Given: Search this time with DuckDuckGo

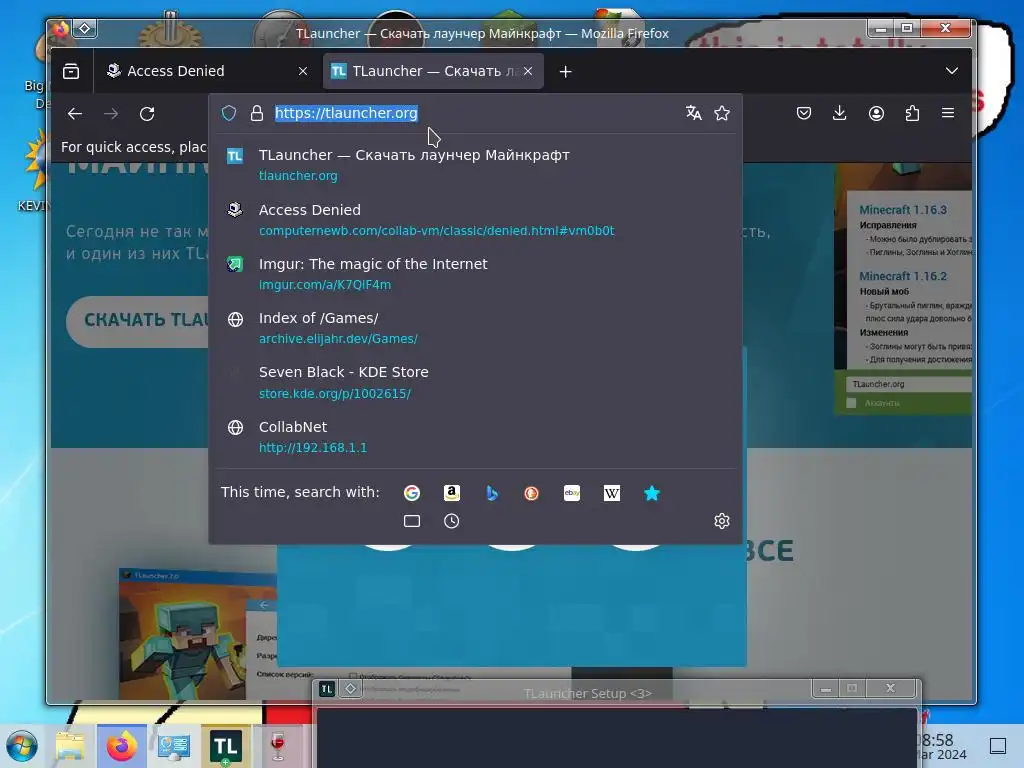Looking at the screenshot, I should coord(532,493).
